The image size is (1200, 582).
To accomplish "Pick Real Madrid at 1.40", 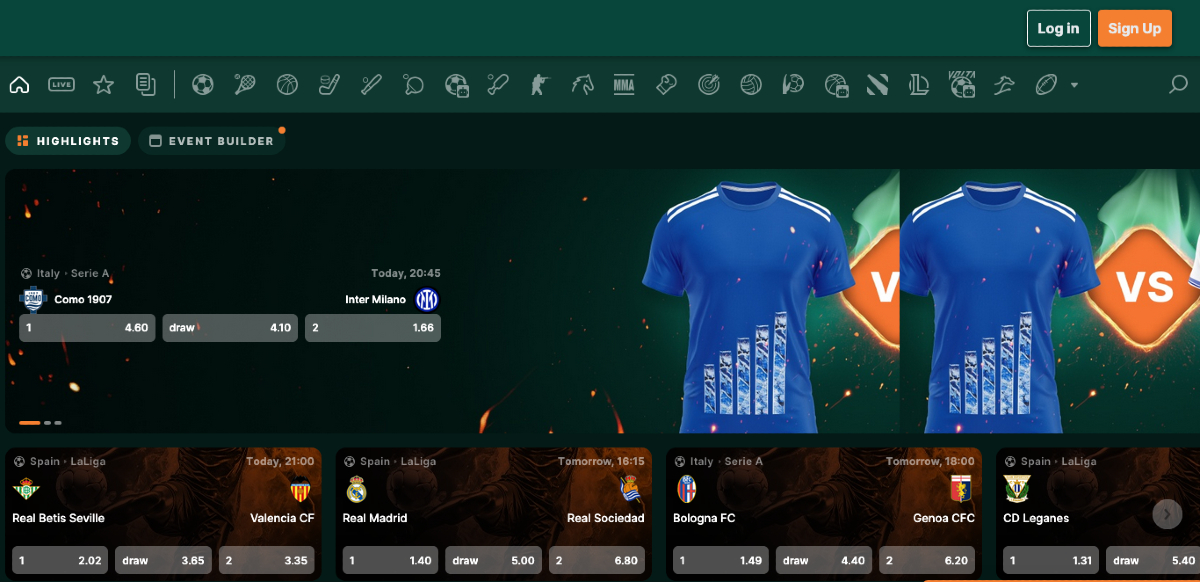I will [x=390, y=560].
